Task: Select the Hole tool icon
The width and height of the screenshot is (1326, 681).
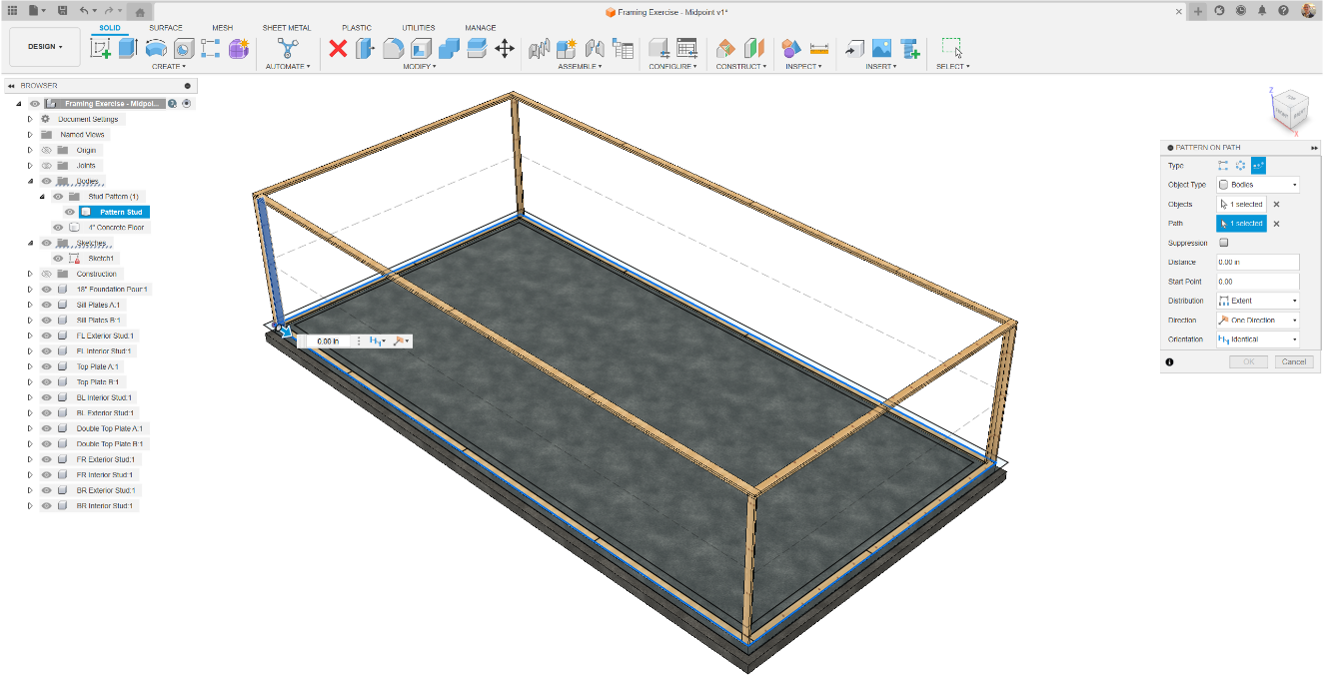Action: click(x=184, y=47)
